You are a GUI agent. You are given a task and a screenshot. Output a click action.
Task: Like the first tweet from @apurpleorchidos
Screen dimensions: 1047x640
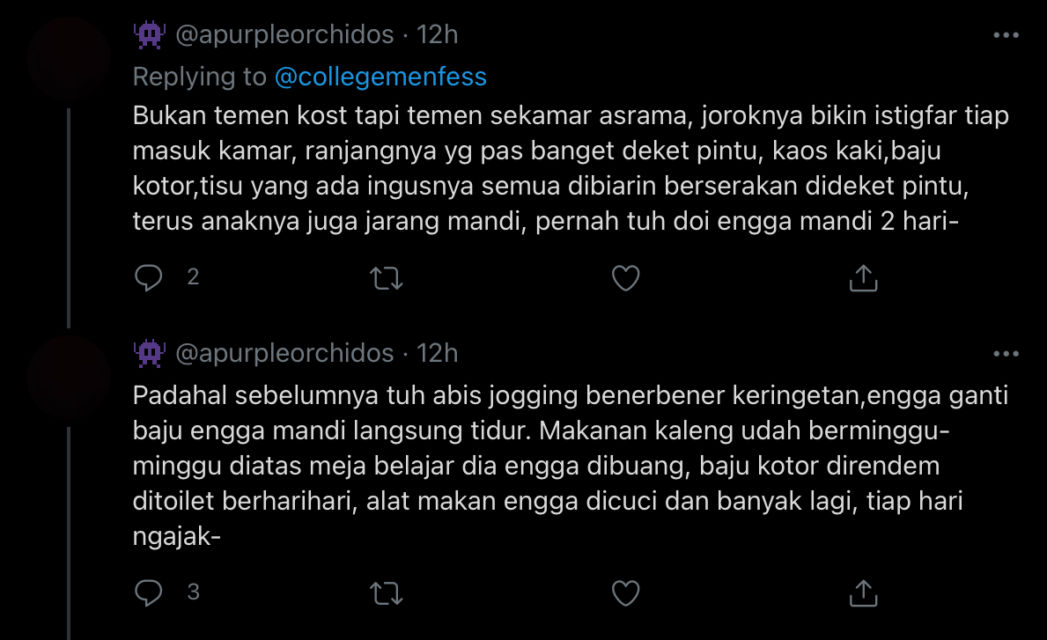625,278
